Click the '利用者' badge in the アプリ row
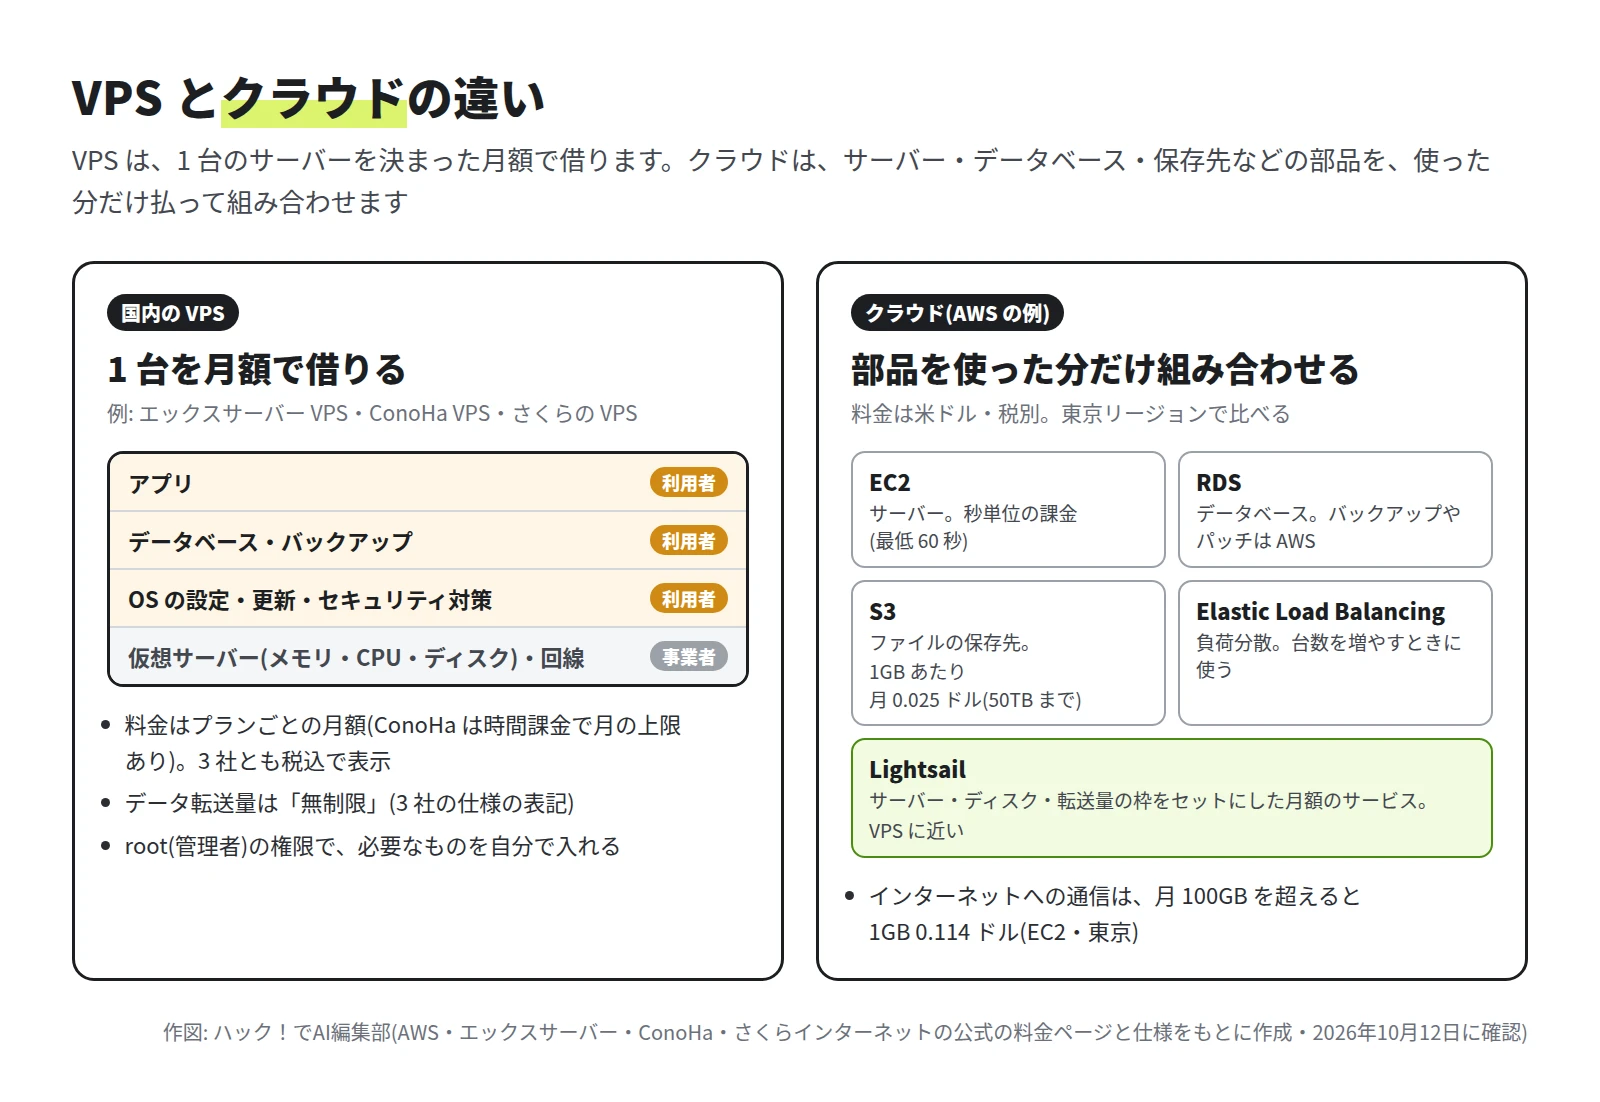This screenshot has width=1600, height=1102. tap(688, 483)
